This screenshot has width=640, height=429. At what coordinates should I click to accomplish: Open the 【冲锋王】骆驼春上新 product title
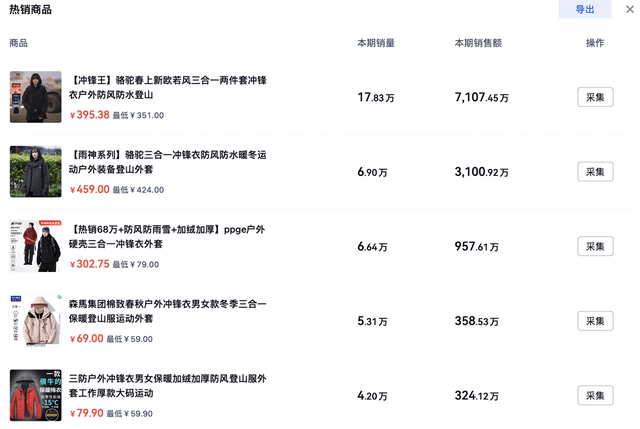(168, 87)
